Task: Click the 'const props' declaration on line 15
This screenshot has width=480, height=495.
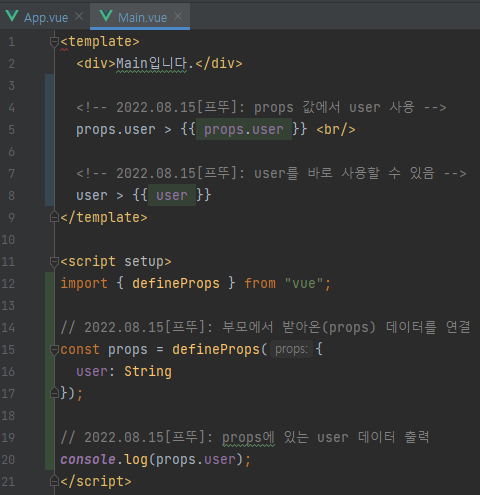Action: pos(104,350)
